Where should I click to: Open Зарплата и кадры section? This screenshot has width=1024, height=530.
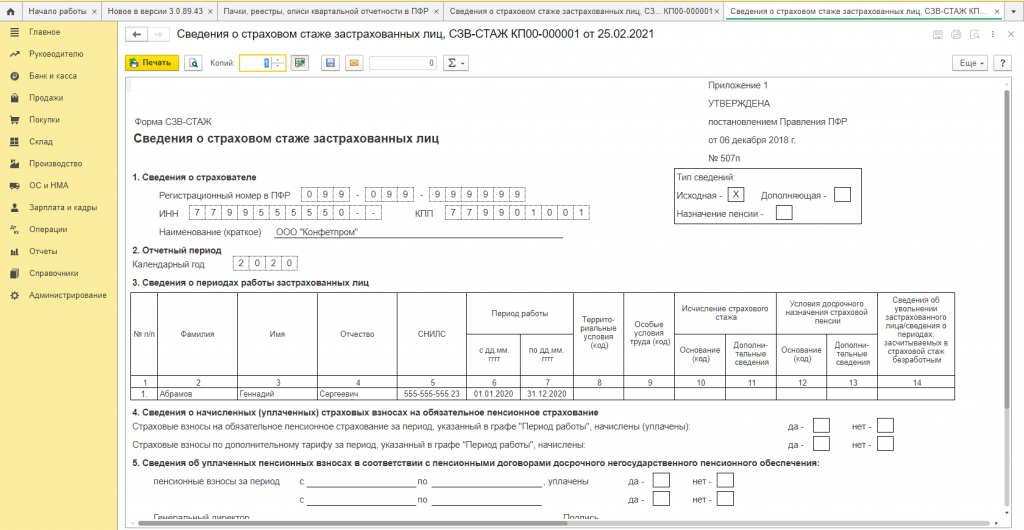[63, 207]
